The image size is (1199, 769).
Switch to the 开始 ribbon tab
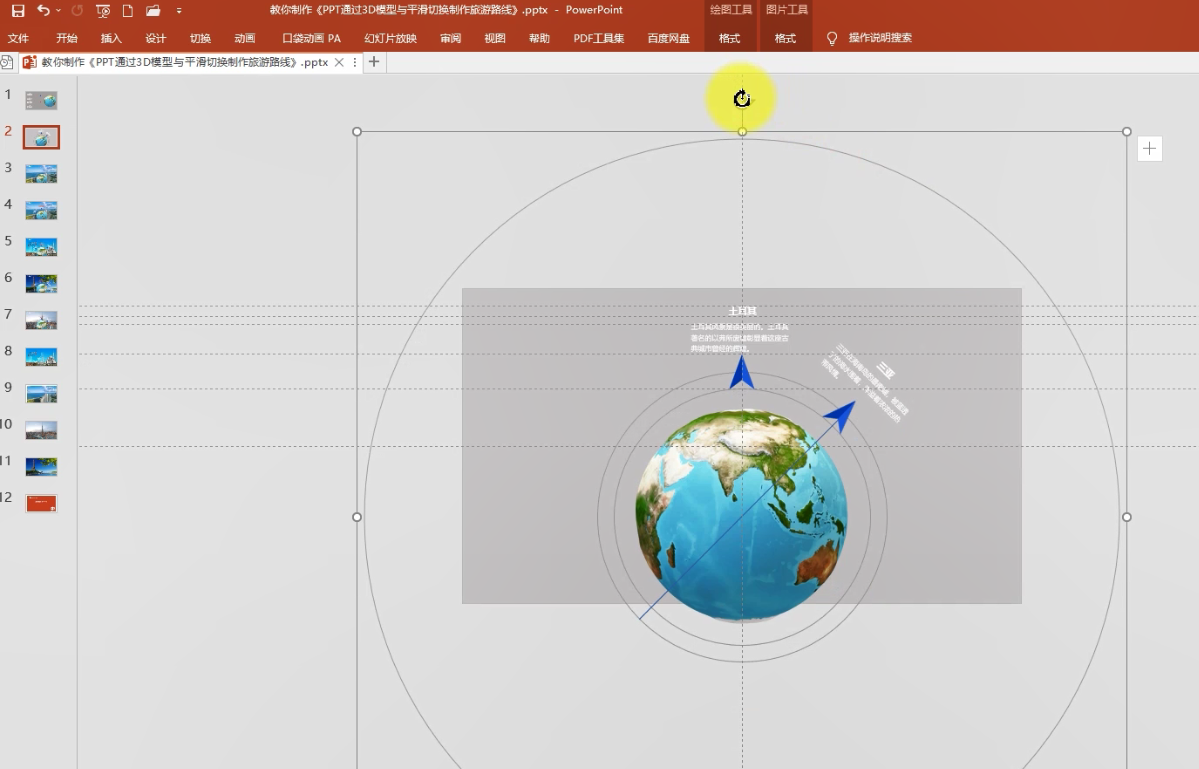click(x=67, y=38)
